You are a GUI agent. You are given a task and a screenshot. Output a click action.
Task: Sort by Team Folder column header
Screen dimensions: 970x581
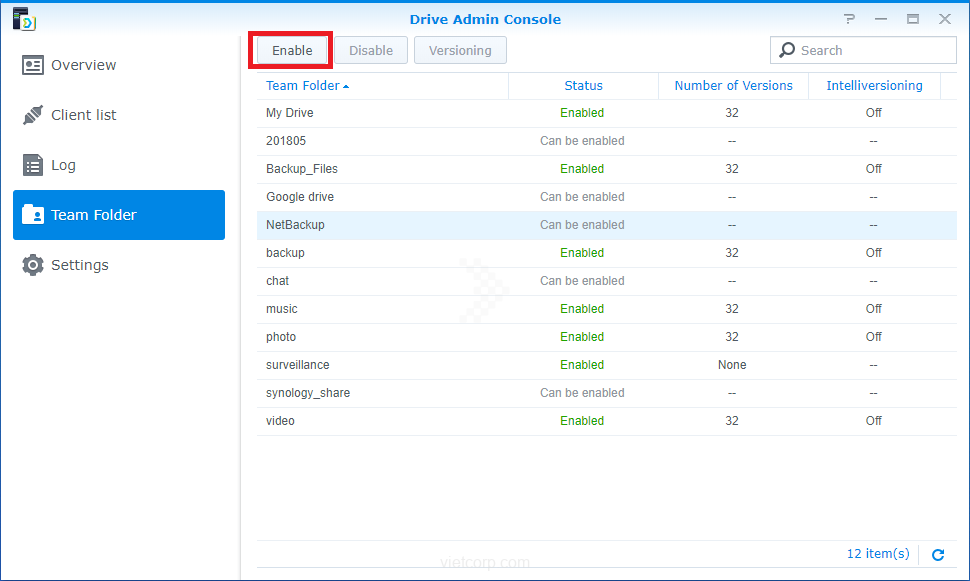point(302,86)
